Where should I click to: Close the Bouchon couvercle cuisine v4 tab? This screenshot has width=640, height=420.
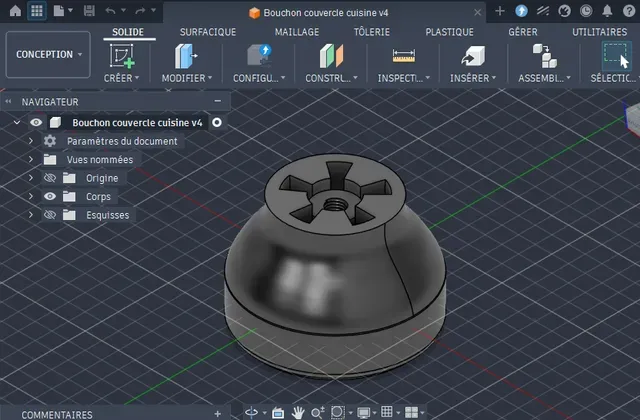(478, 13)
